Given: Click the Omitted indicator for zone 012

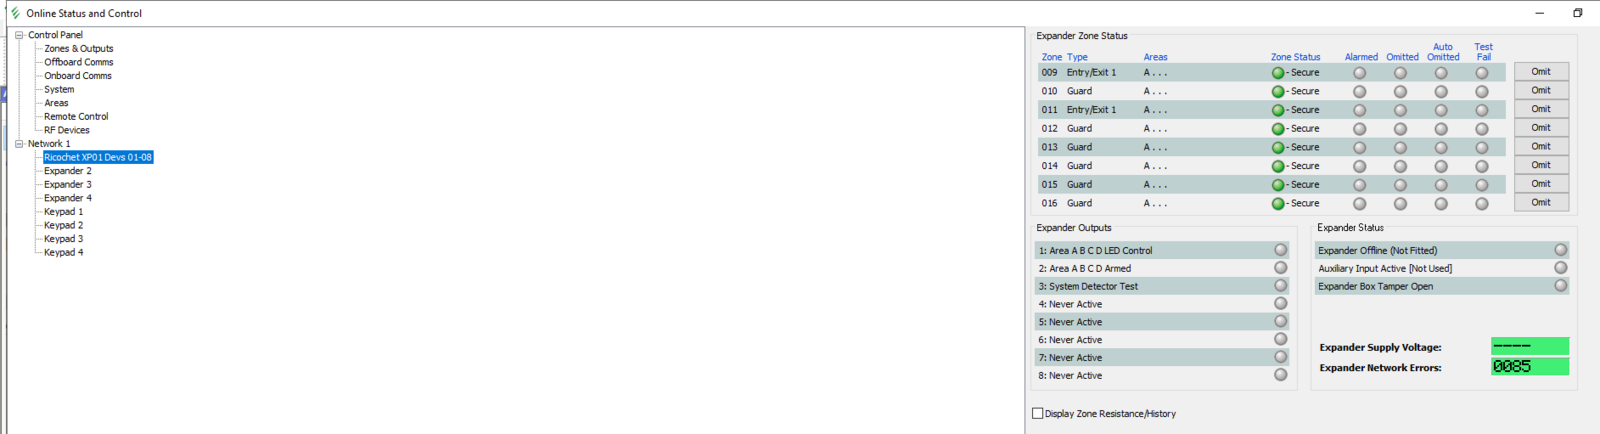Looking at the screenshot, I should [x=1400, y=129].
